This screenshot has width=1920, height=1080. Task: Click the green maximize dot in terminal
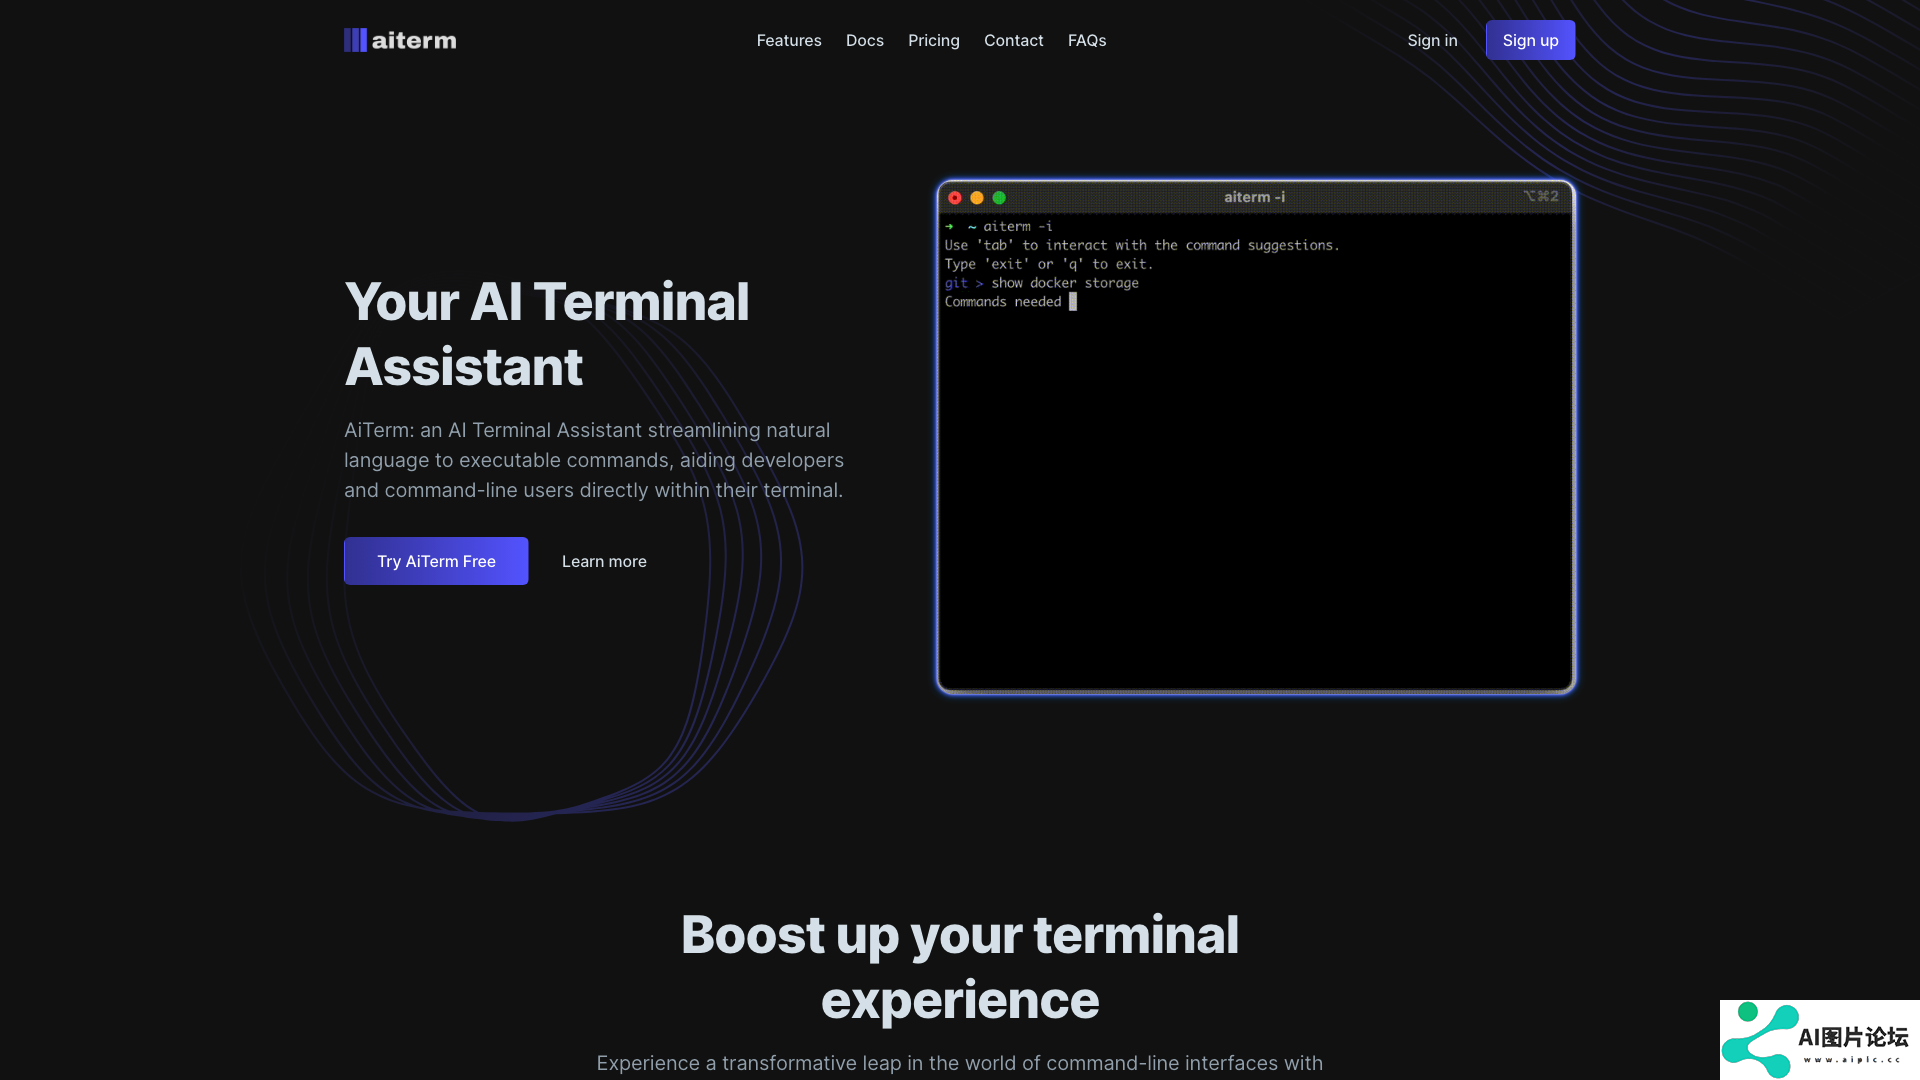click(999, 197)
